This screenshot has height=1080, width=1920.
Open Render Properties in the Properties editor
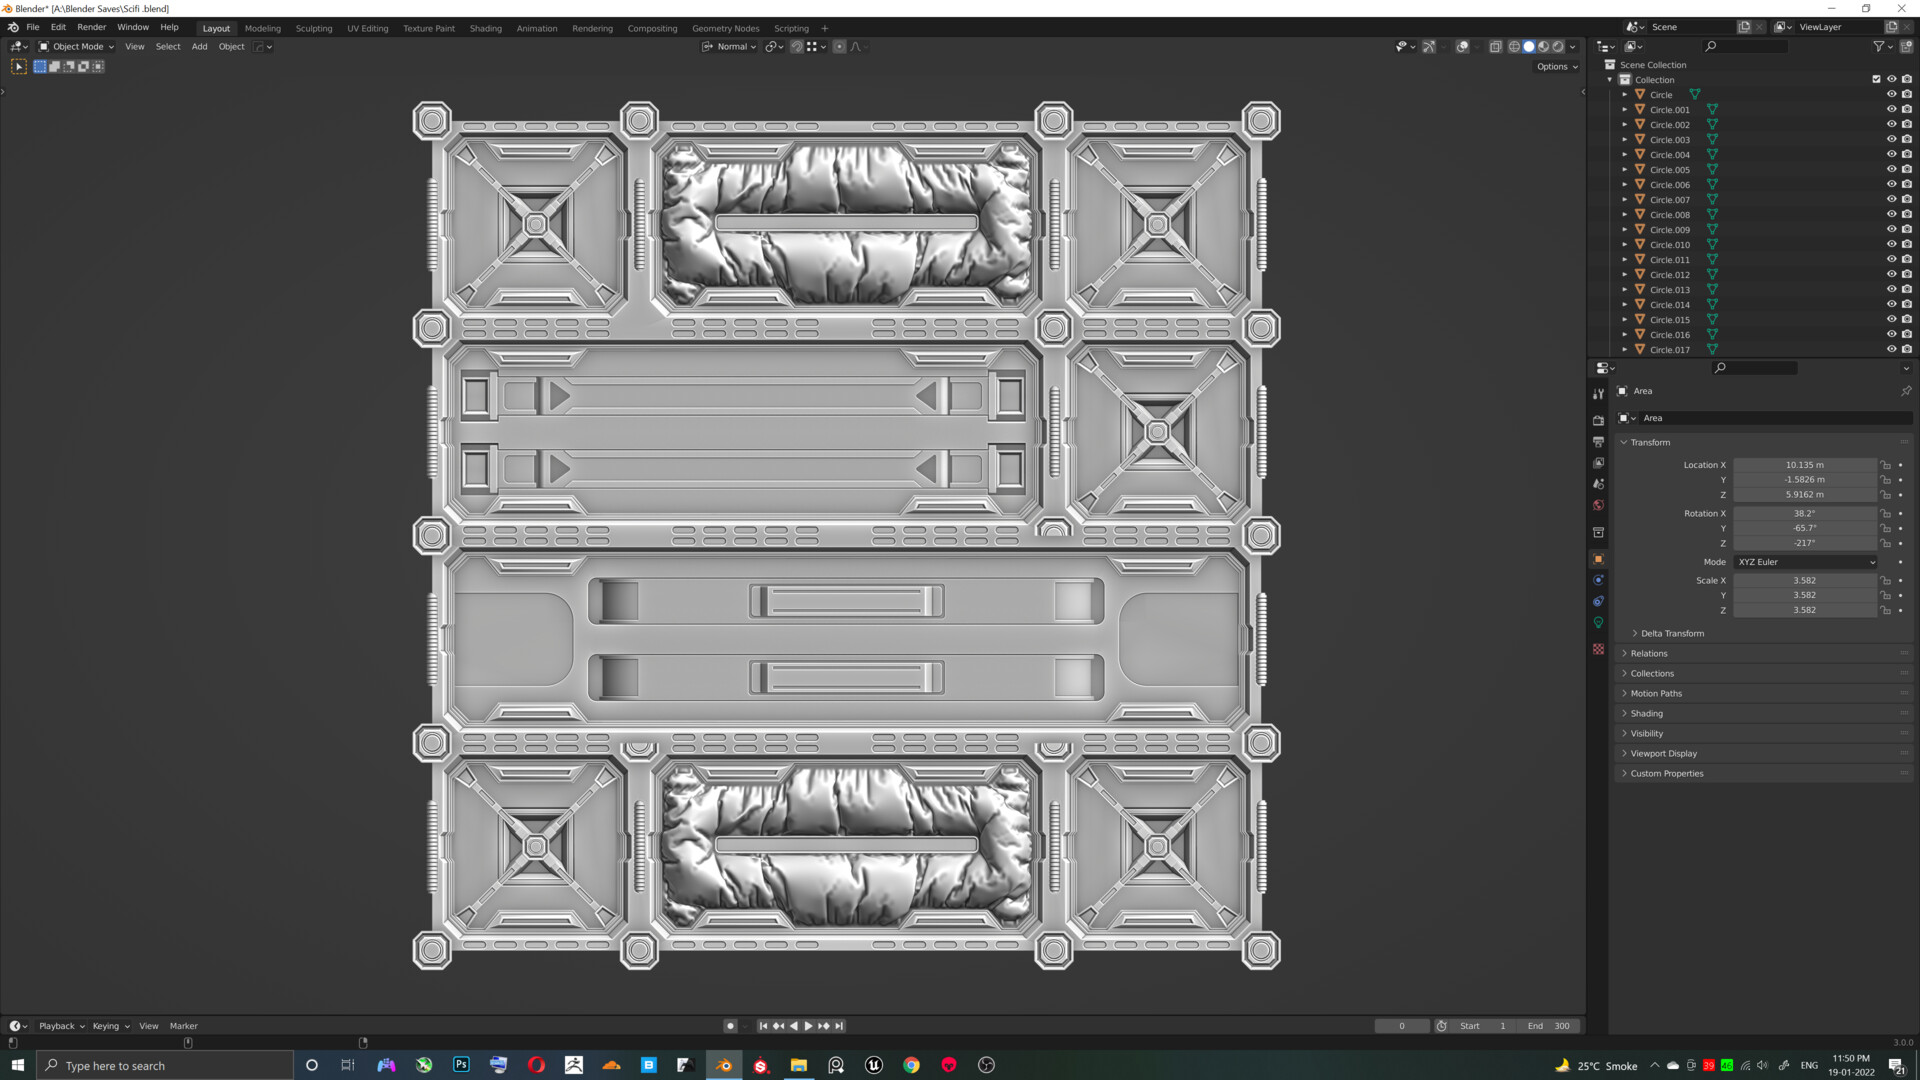coord(1598,421)
